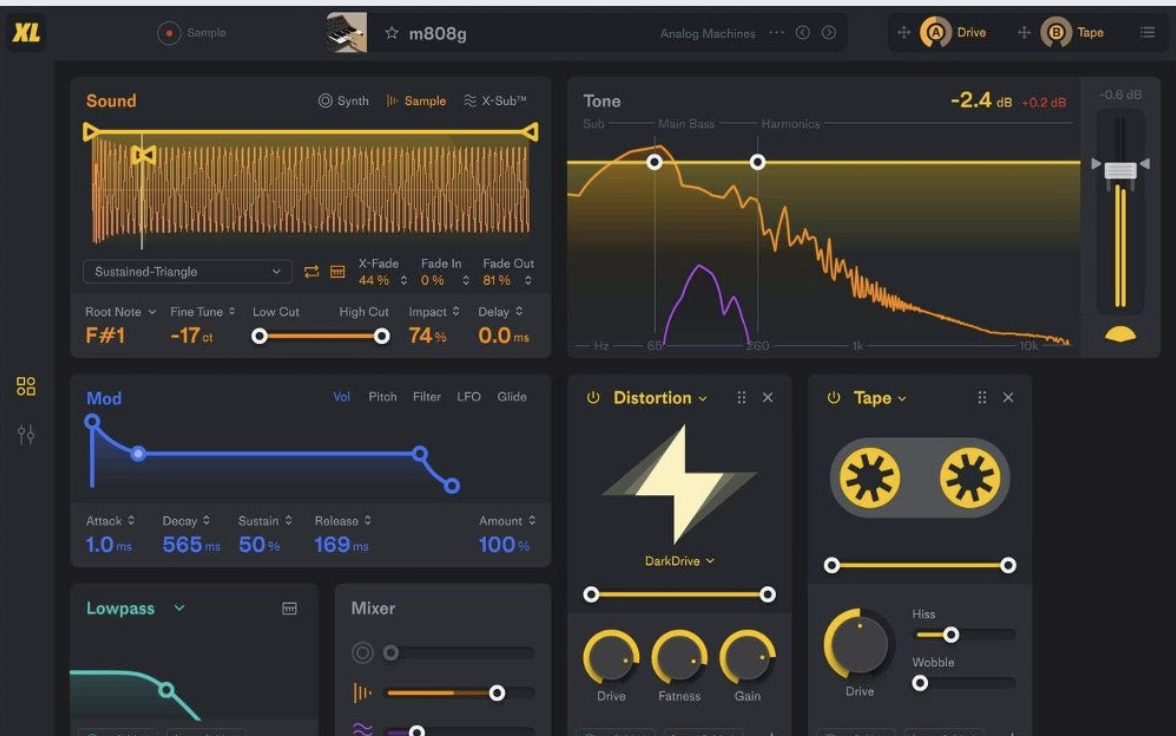1176x736 pixels.
Task: Click the Harmonics band handle in Tone
Action: tap(758, 162)
